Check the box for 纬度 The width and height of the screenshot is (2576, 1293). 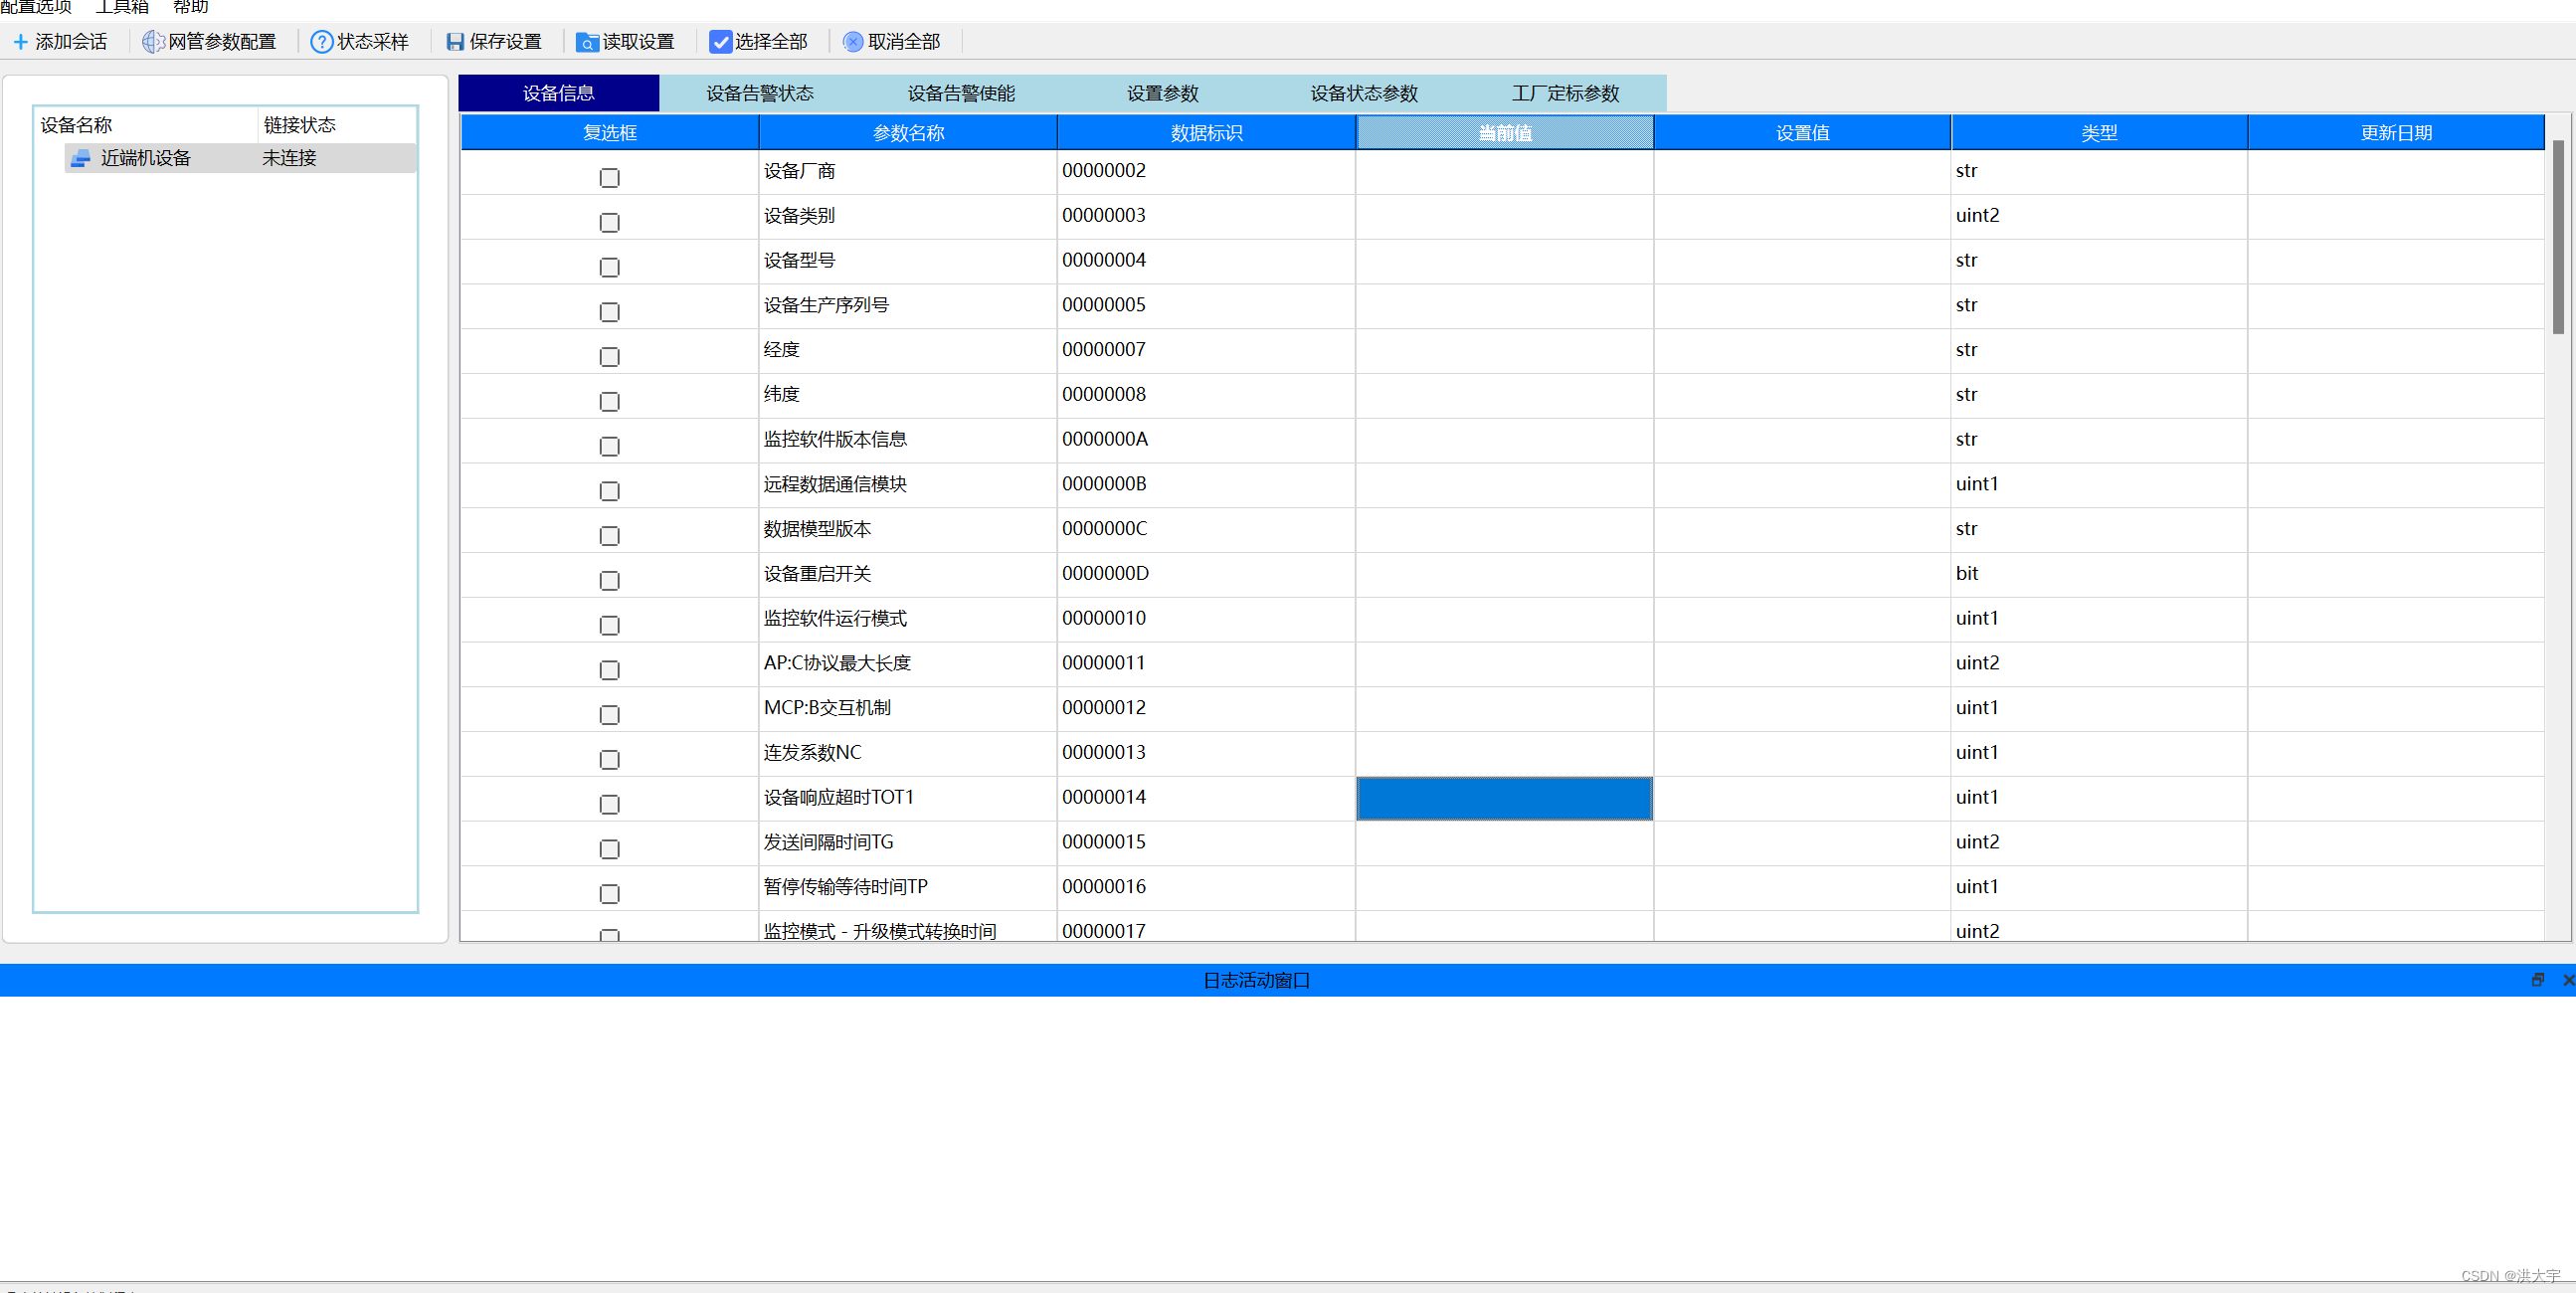609,402
